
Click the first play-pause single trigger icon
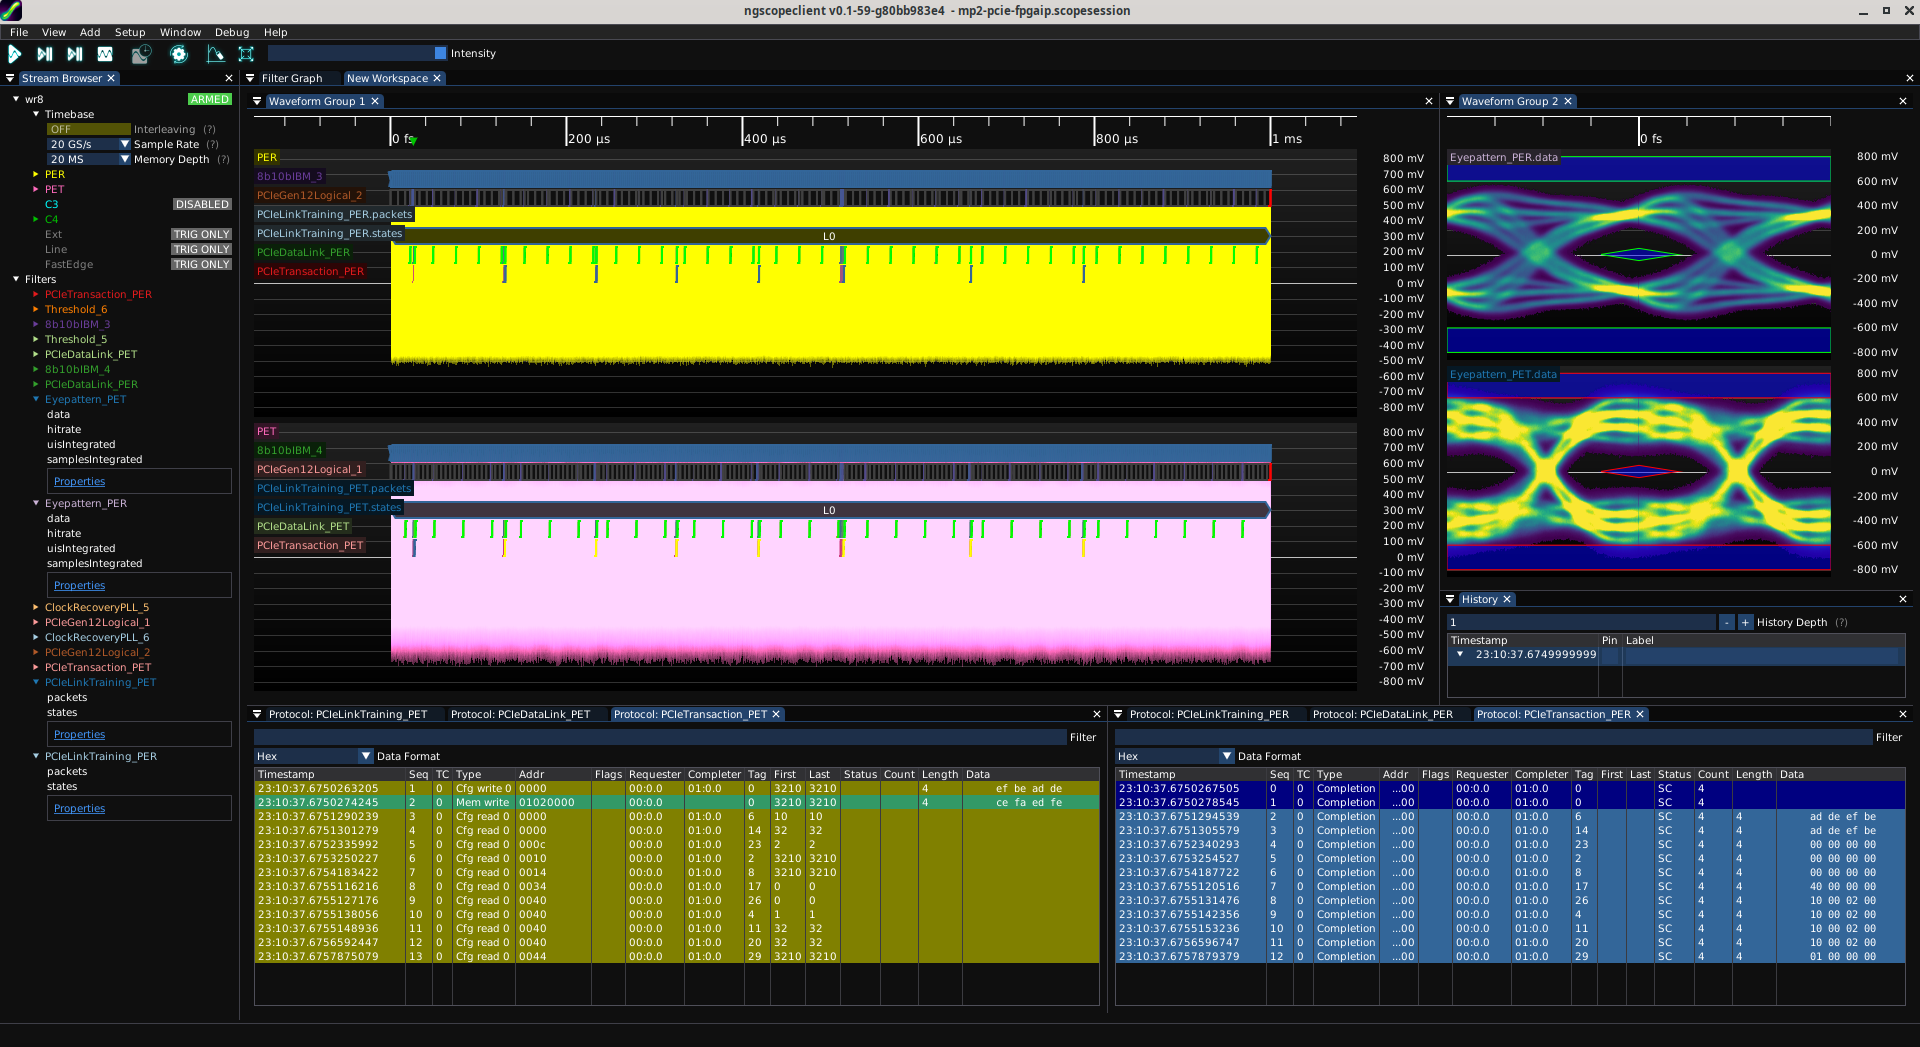click(x=45, y=54)
